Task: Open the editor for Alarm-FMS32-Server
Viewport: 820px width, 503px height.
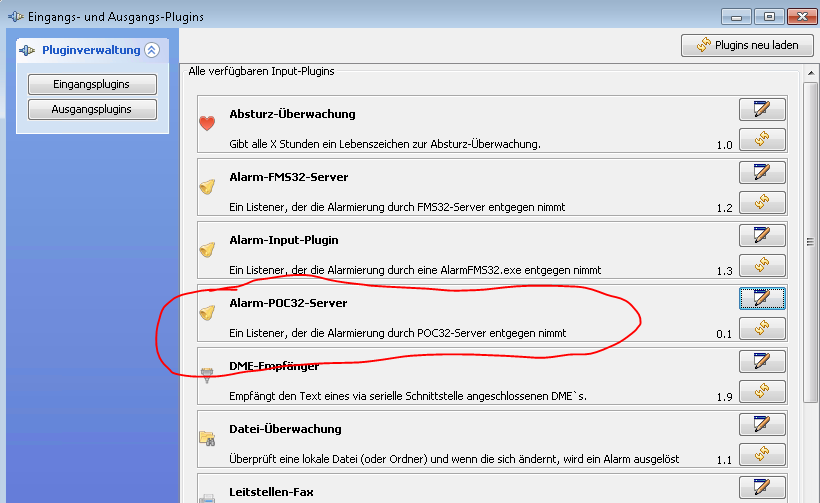Action: (x=762, y=172)
